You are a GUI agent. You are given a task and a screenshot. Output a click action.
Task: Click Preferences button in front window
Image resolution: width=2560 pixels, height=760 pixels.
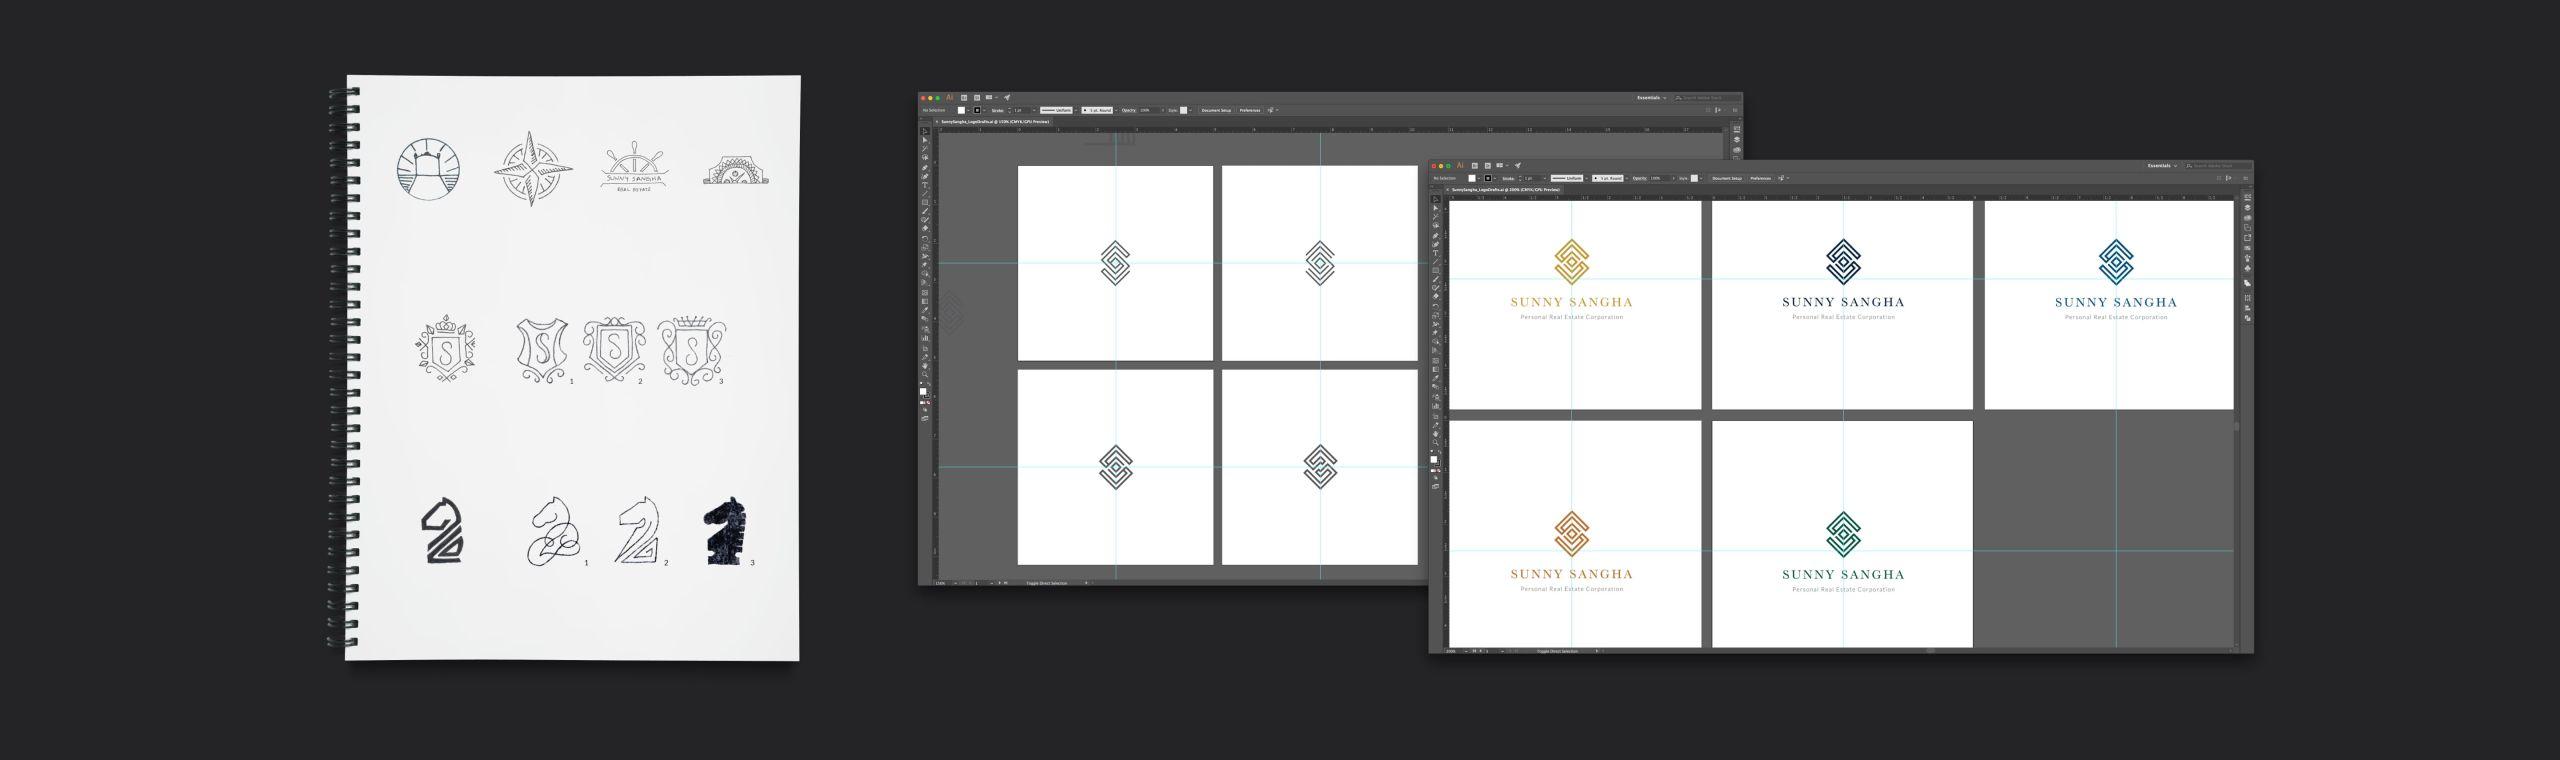point(1761,178)
